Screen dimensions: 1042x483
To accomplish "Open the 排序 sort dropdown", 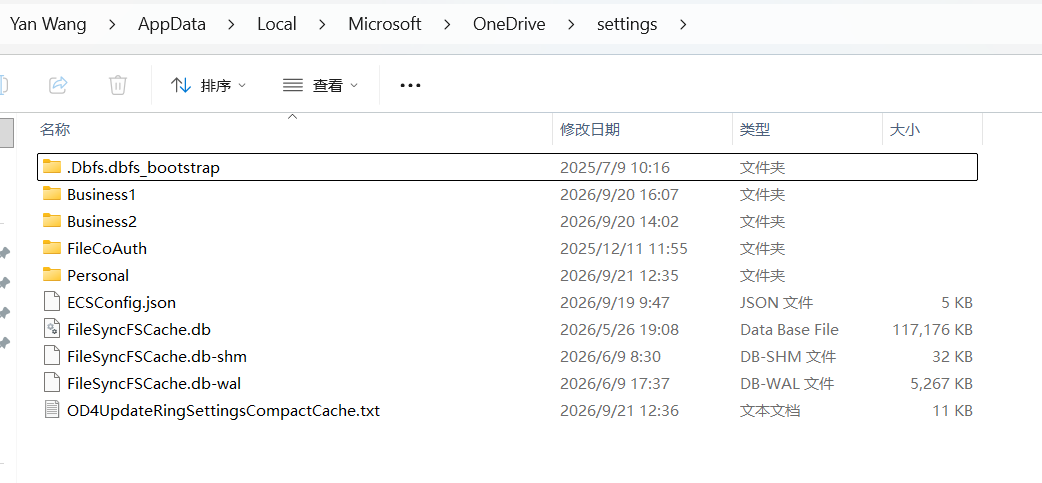I will pyautogui.click(x=208, y=85).
